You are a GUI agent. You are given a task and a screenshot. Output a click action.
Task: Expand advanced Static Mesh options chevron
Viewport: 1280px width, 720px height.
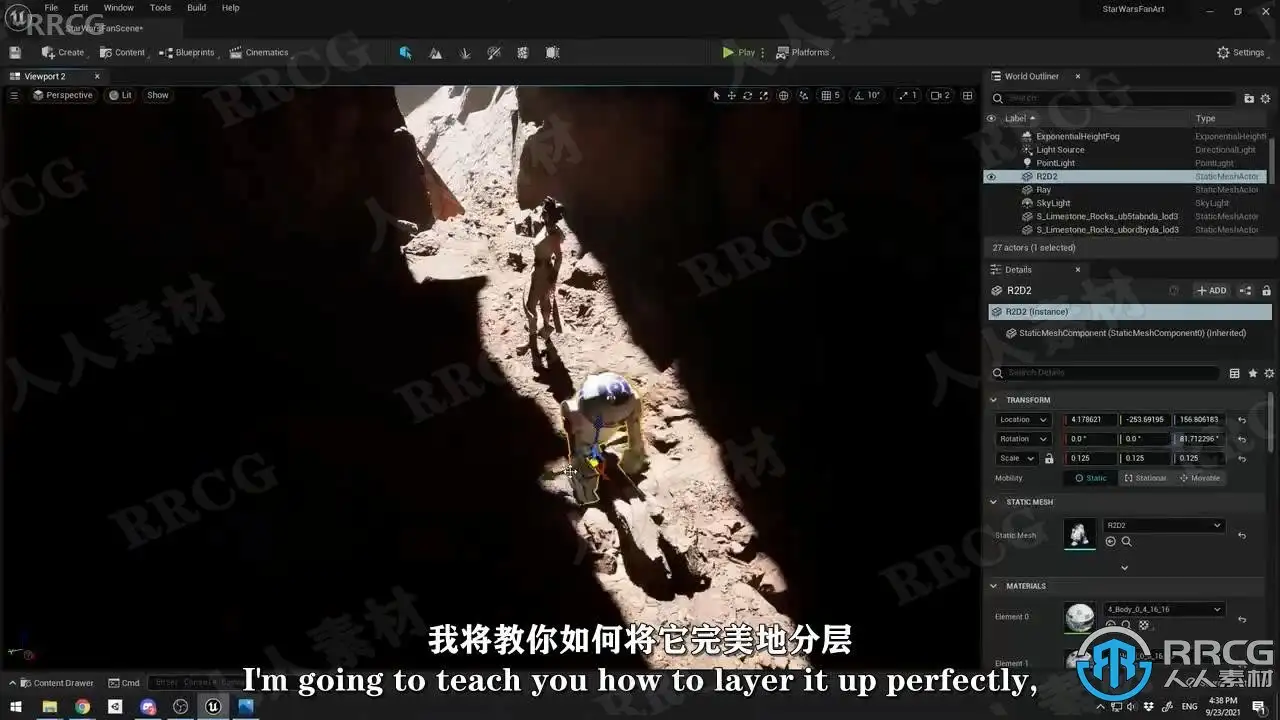(1124, 568)
